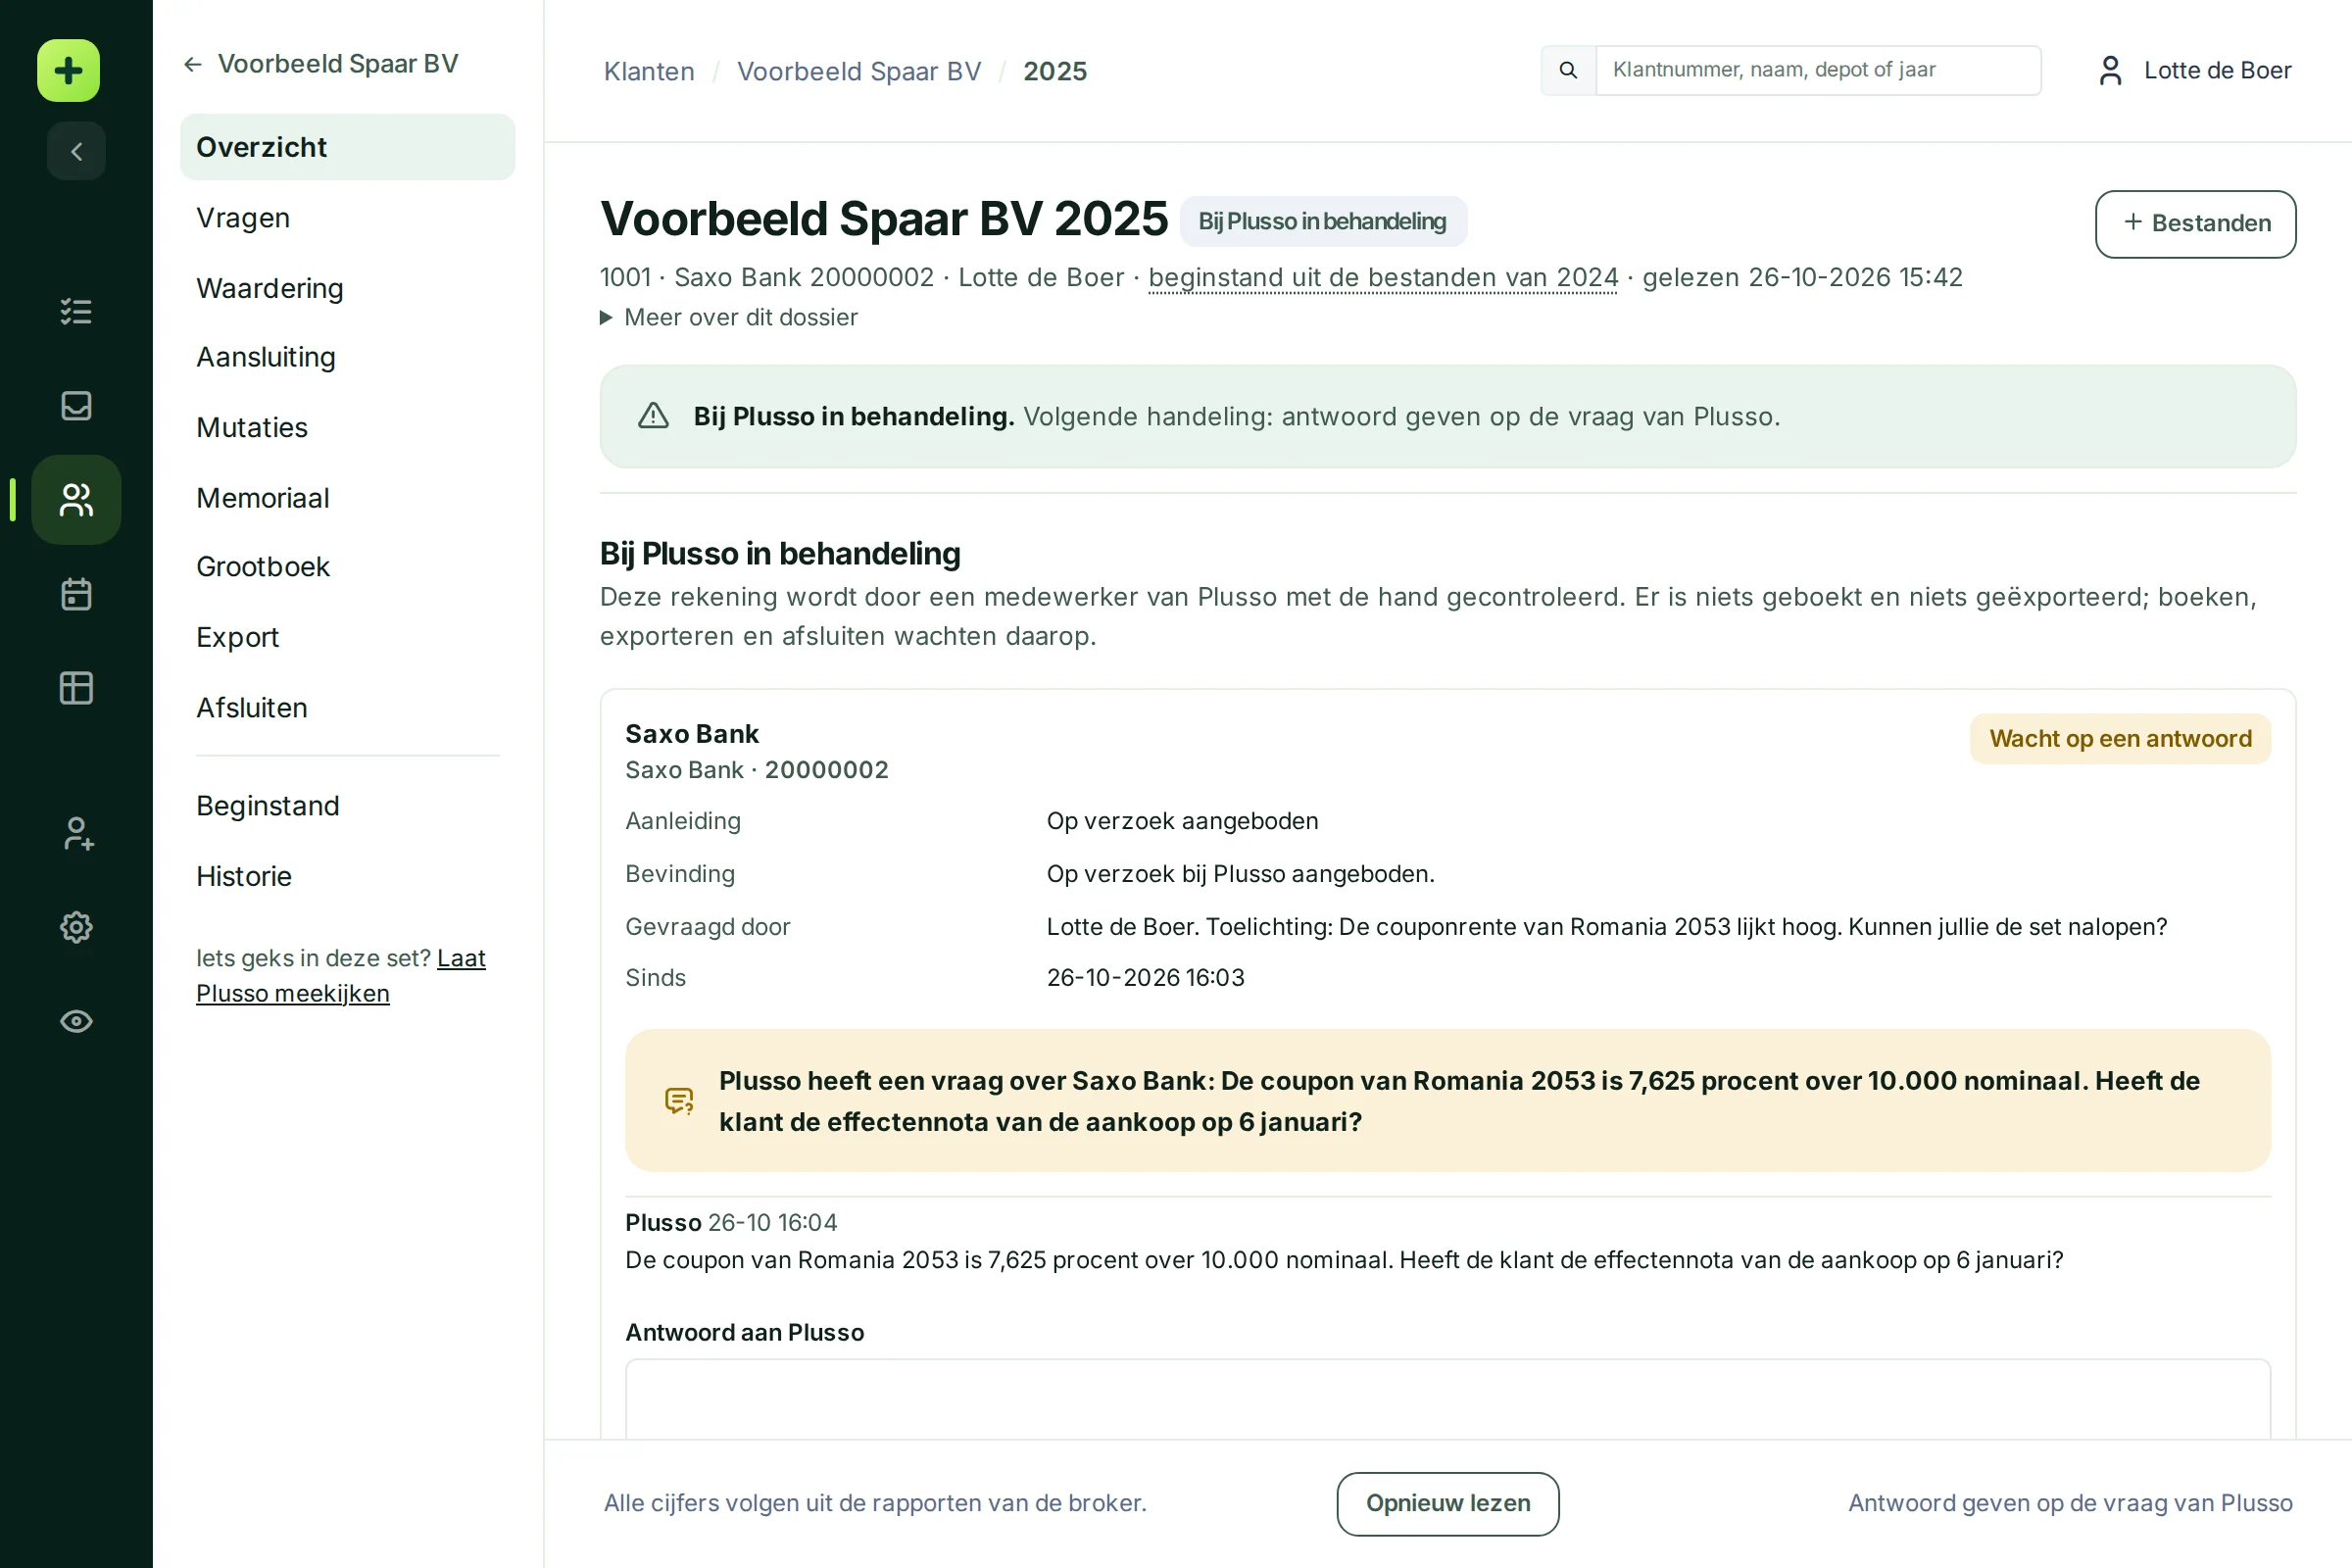Click the question message icon in yellow box

(679, 1101)
